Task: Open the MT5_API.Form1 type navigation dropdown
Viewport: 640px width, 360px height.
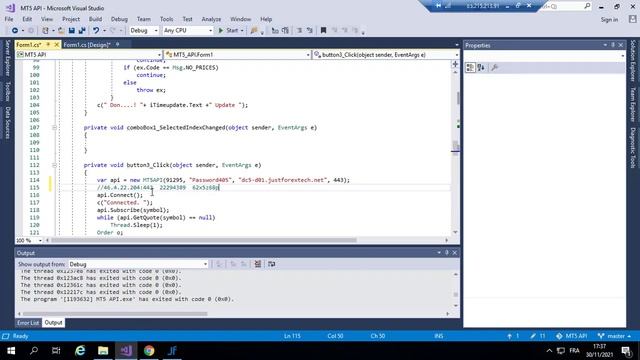Action: point(238,55)
